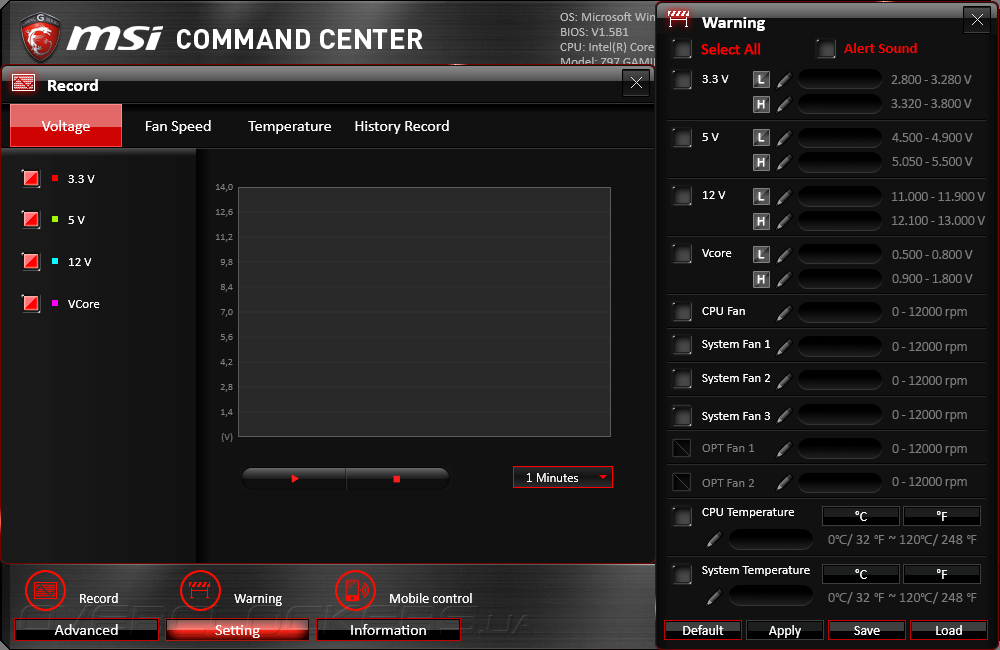Edit 3.3 V high limit pencil icon
1000x650 pixels.
tap(784, 104)
